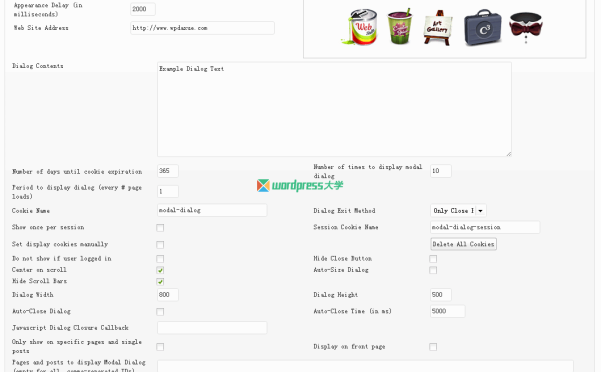Screen dimensions: 601x372
Task: Select the Art Gallery easel icon
Action: click(x=438, y=28)
